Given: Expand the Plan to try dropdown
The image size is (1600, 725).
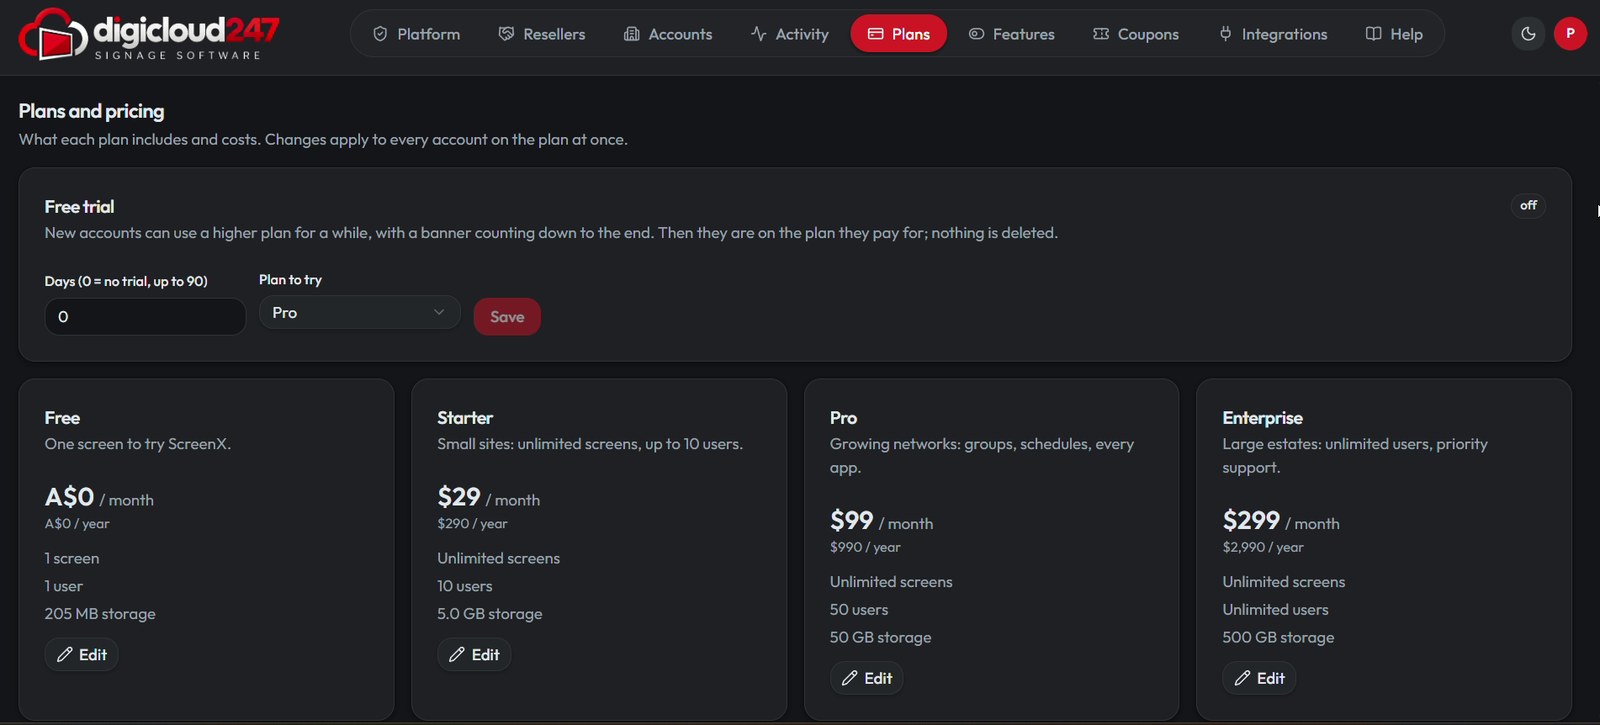Looking at the screenshot, I should [360, 313].
